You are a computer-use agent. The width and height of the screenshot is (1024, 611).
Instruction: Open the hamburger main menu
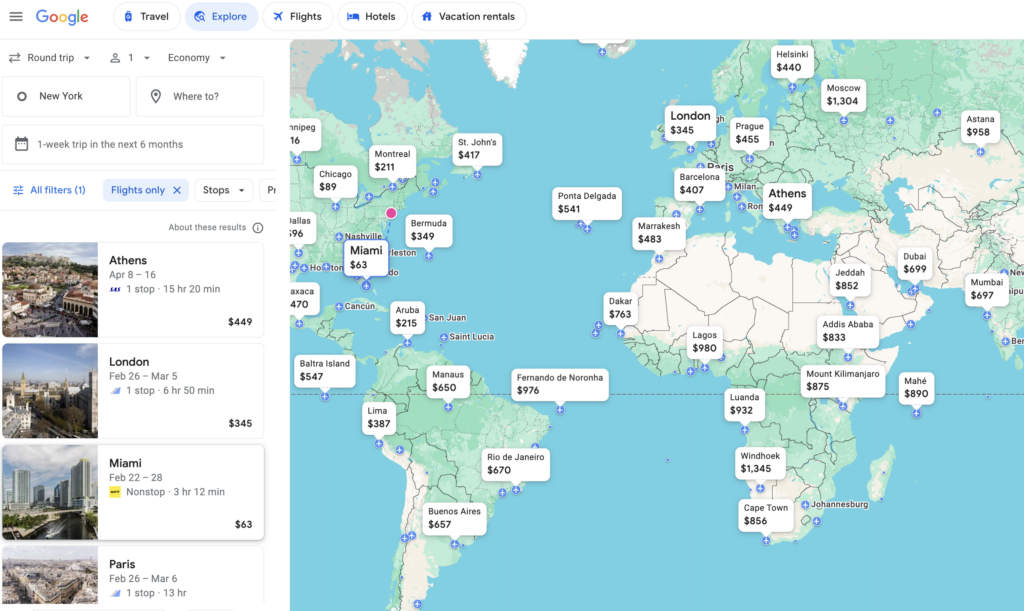coord(16,16)
